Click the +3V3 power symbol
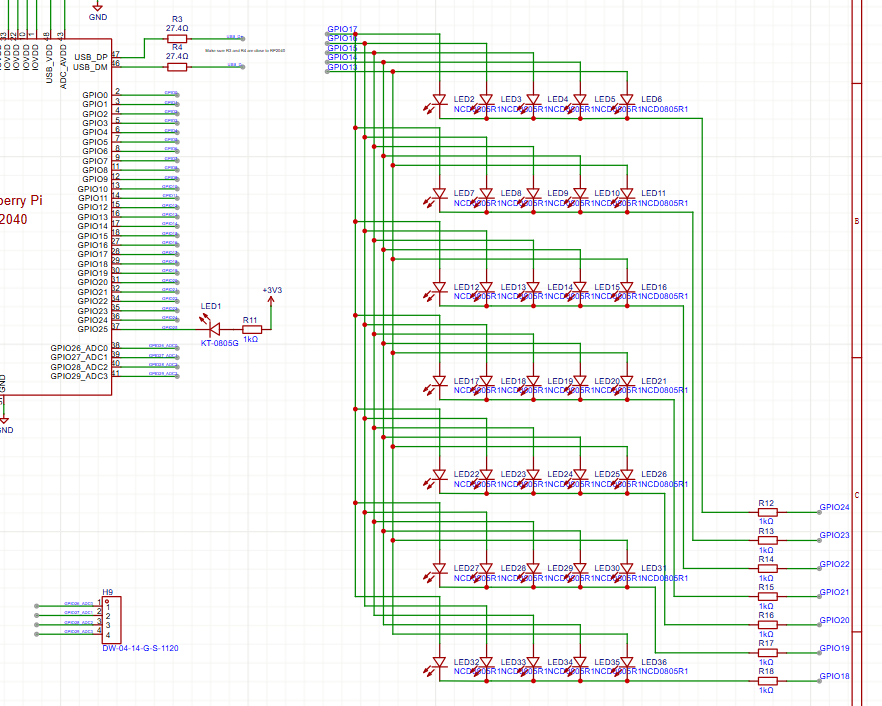The height and width of the screenshot is (706, 882). 271,292
